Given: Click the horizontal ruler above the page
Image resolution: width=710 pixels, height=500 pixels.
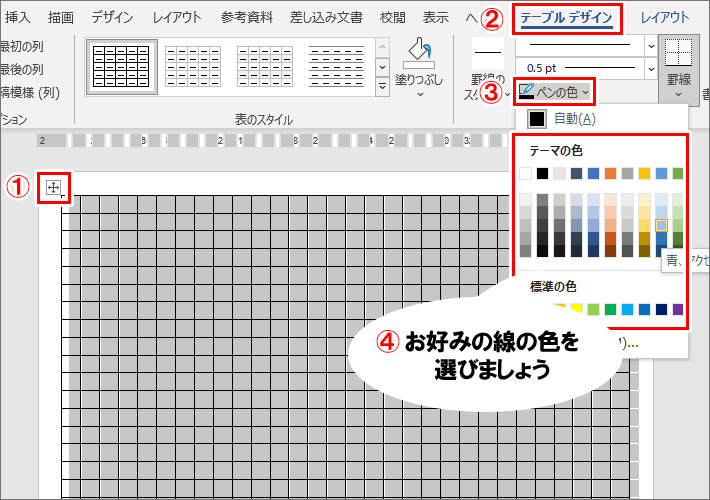Looking at the screenshot, I should pyautogui.click(x=273, y=140).
